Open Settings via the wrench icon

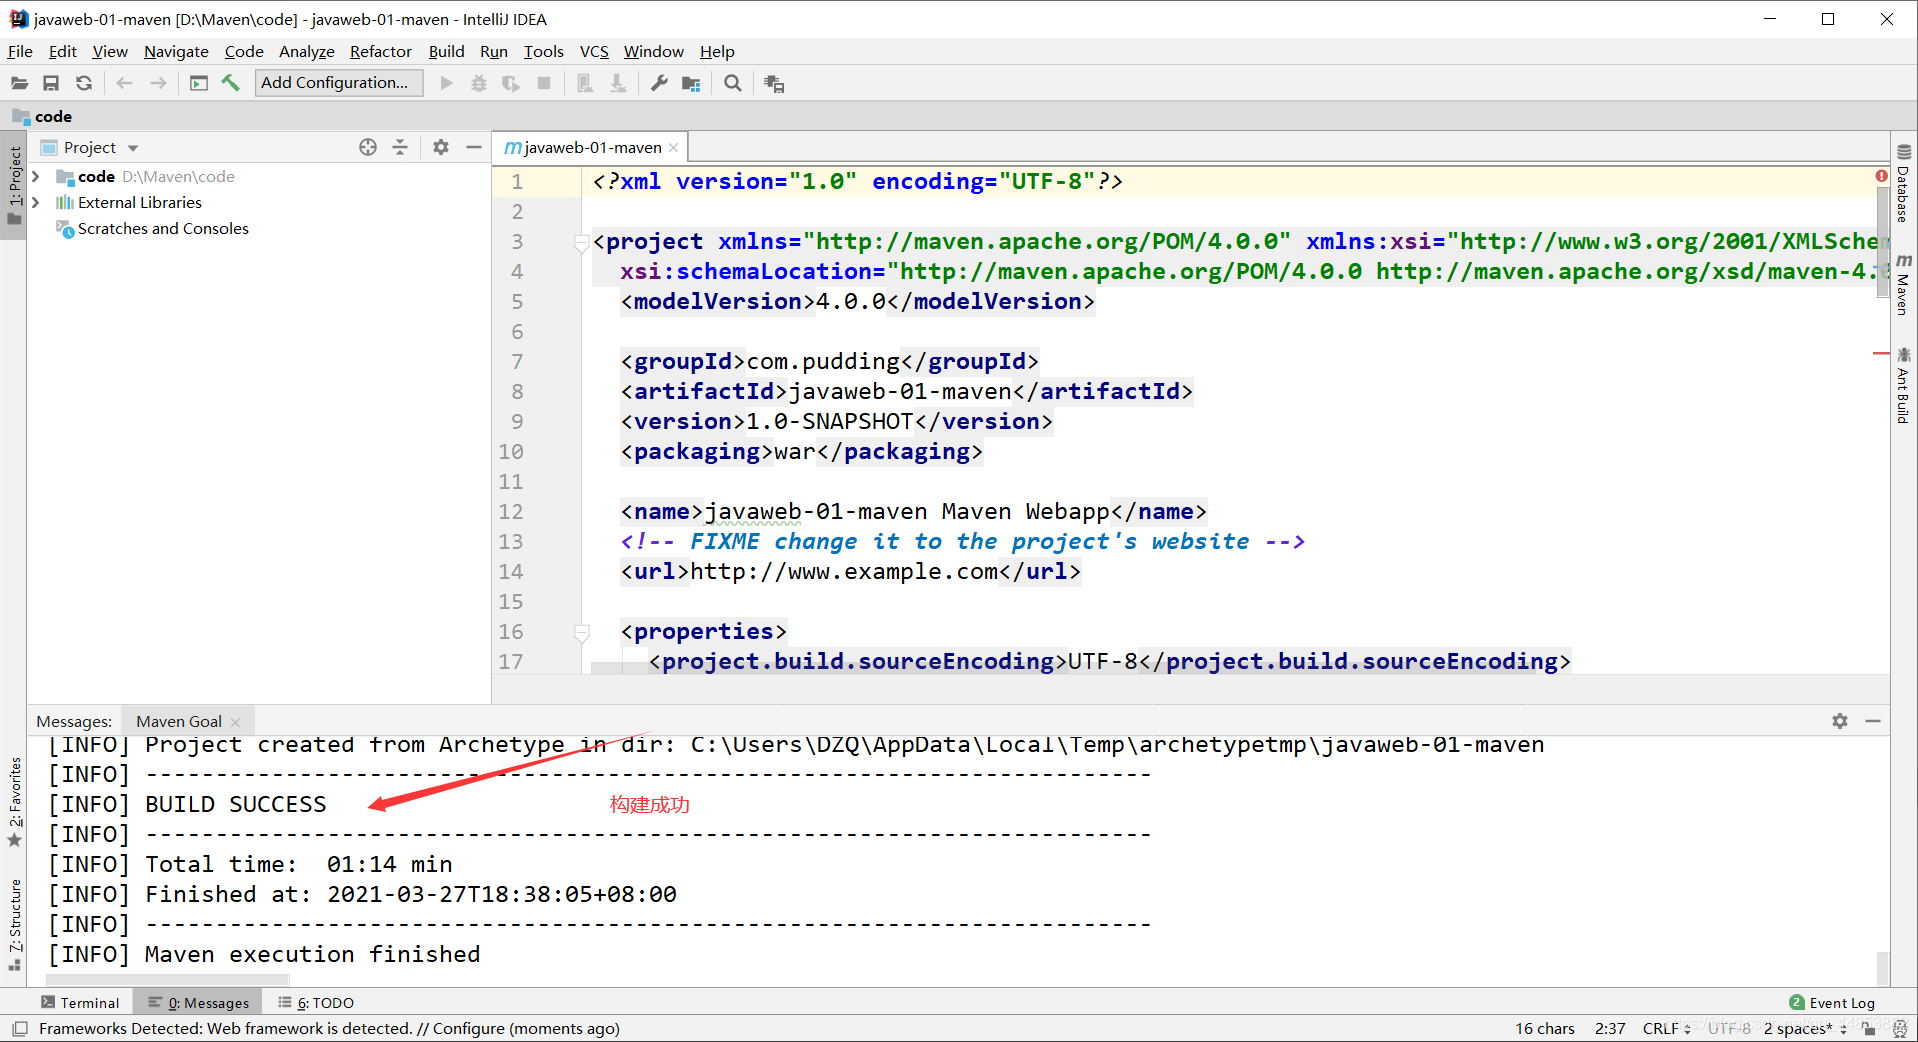659,83
